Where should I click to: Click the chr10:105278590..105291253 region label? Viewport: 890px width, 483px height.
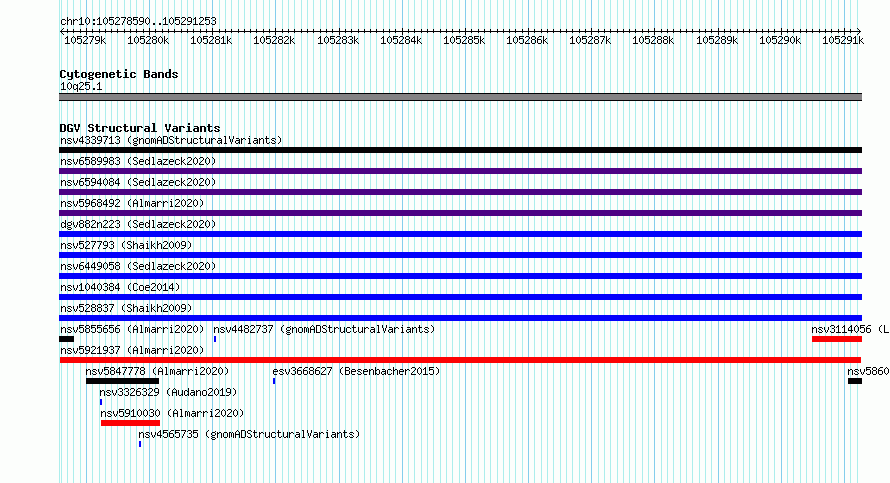pos(138,21)
